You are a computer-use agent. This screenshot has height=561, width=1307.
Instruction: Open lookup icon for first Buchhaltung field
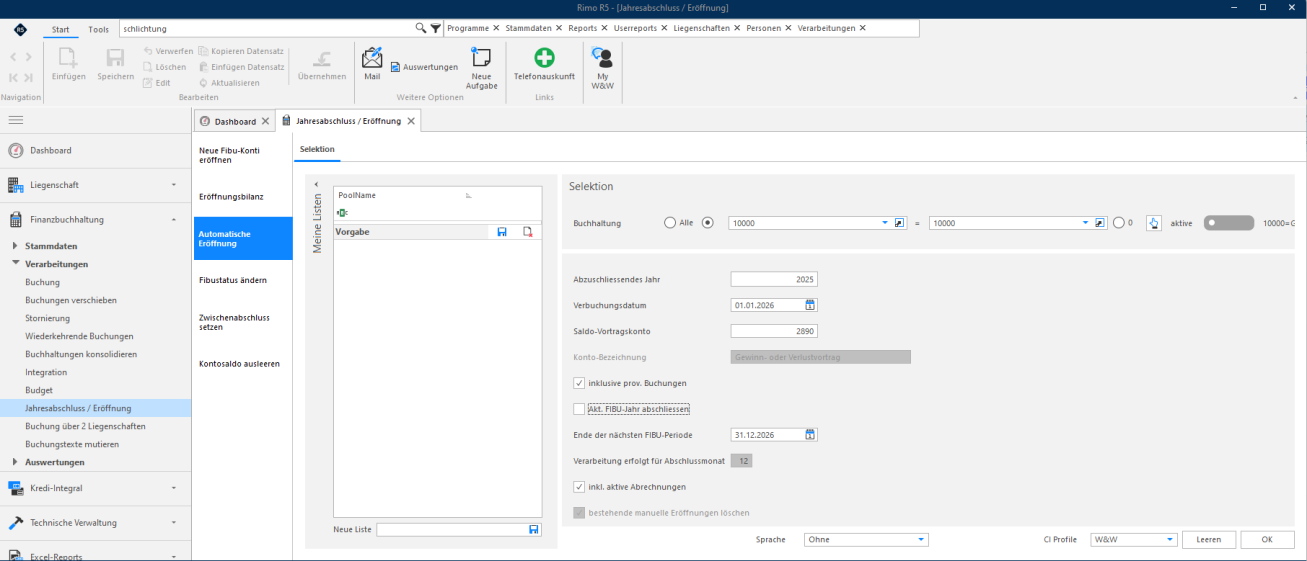click(x=899, y=223)
